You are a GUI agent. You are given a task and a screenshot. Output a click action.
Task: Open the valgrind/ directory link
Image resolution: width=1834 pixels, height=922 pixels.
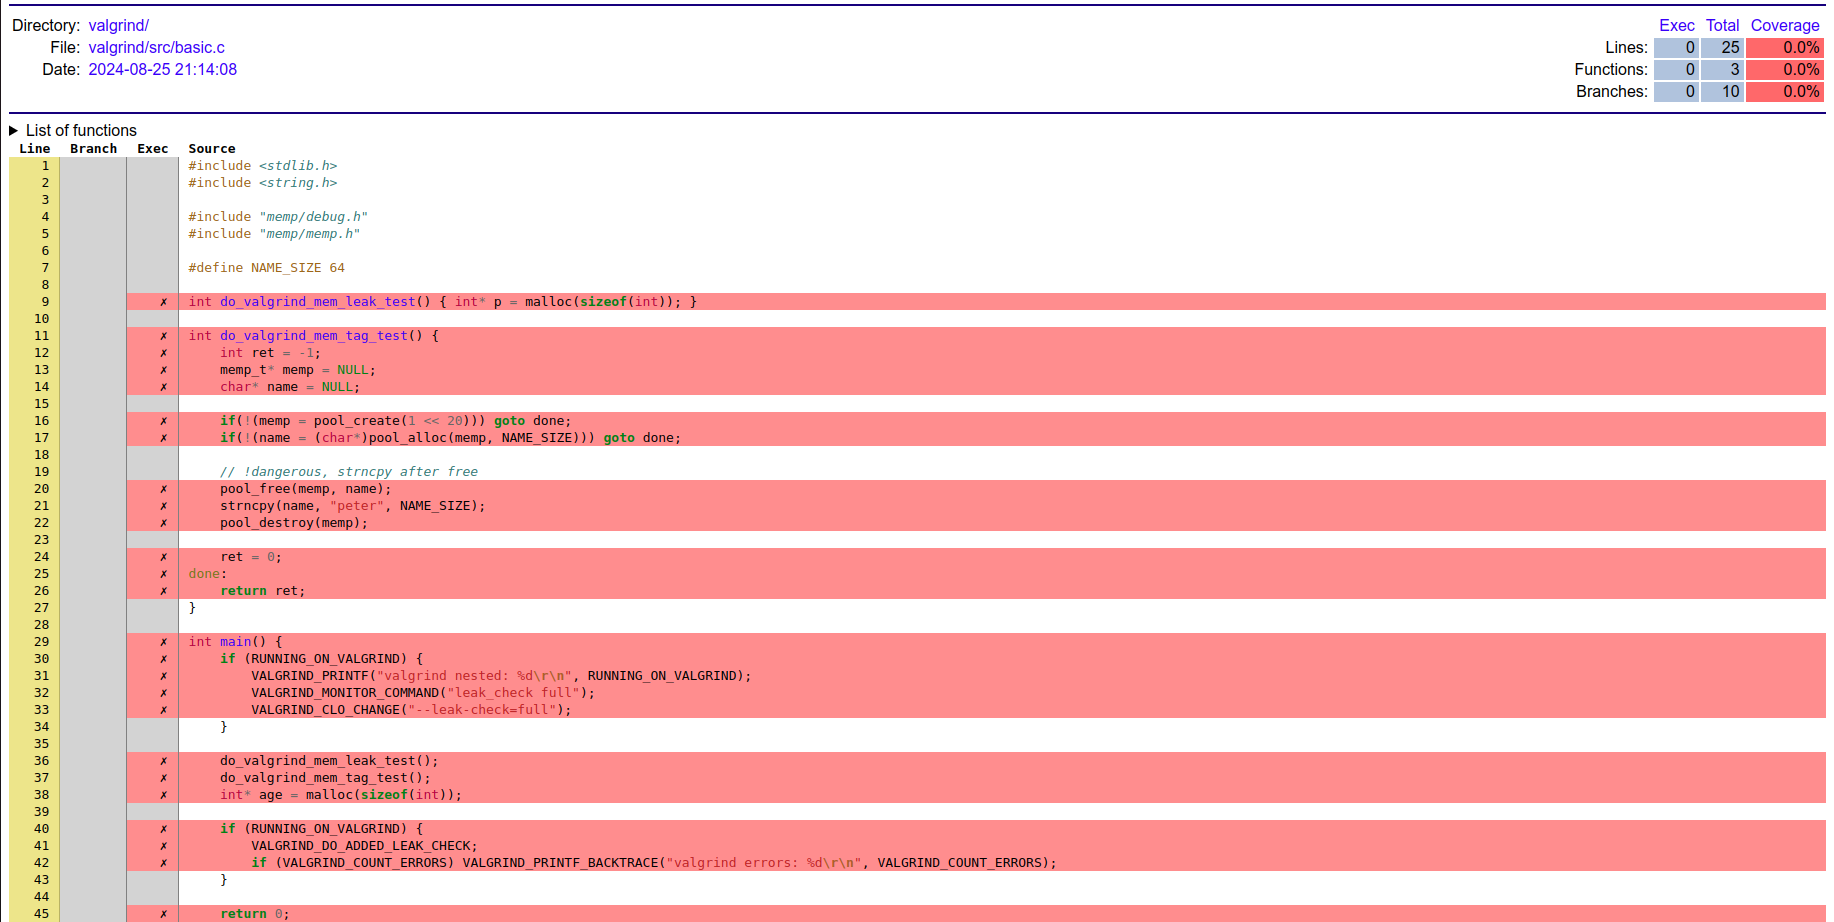tap(118, 26)
